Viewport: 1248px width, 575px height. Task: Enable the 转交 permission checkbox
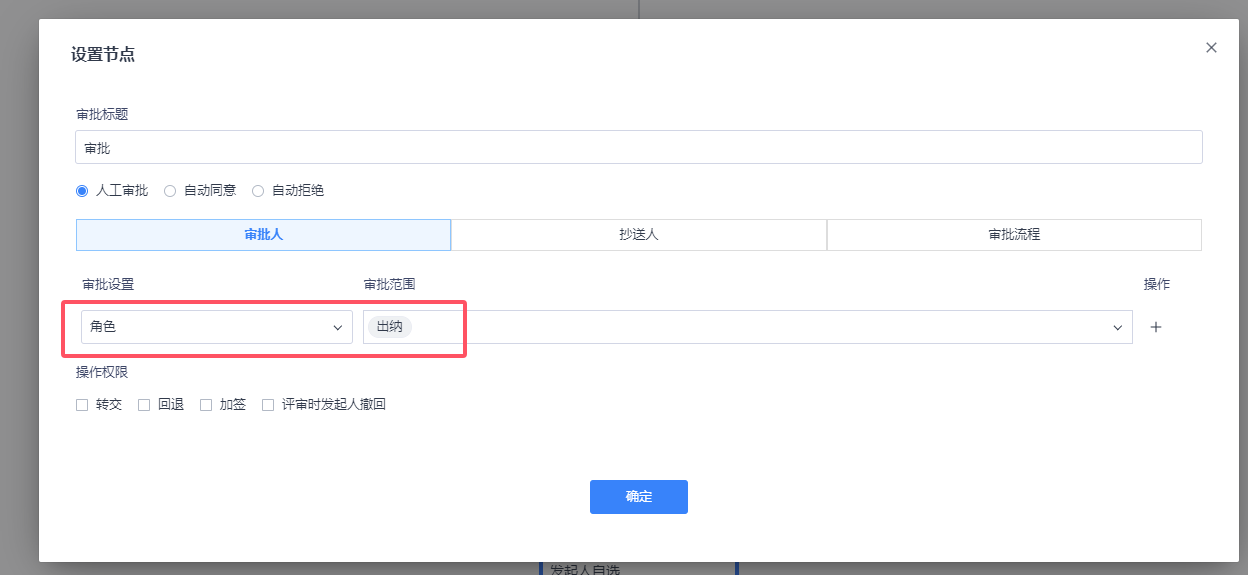pos(82,405)
